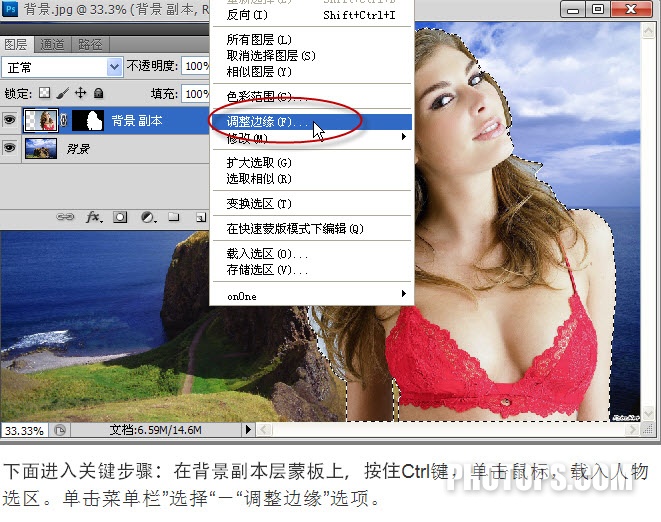Click horizontal scrollbar left arrow
The image size is (661, 522).
(264, 430)
